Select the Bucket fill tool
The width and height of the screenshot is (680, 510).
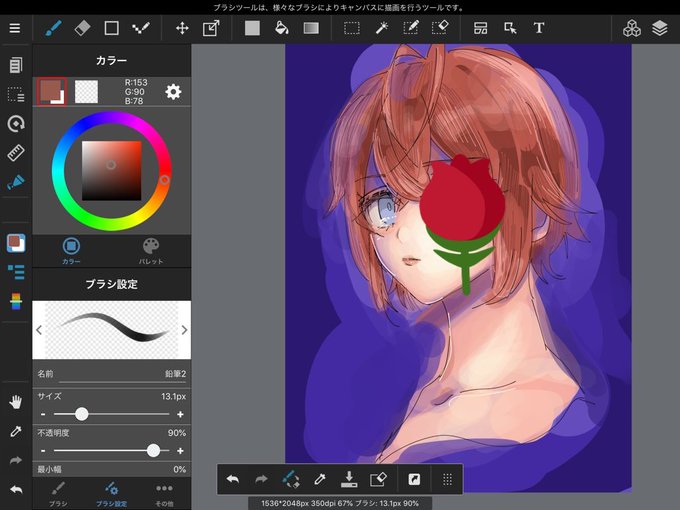pyautogui.click(x=282, y=28)
